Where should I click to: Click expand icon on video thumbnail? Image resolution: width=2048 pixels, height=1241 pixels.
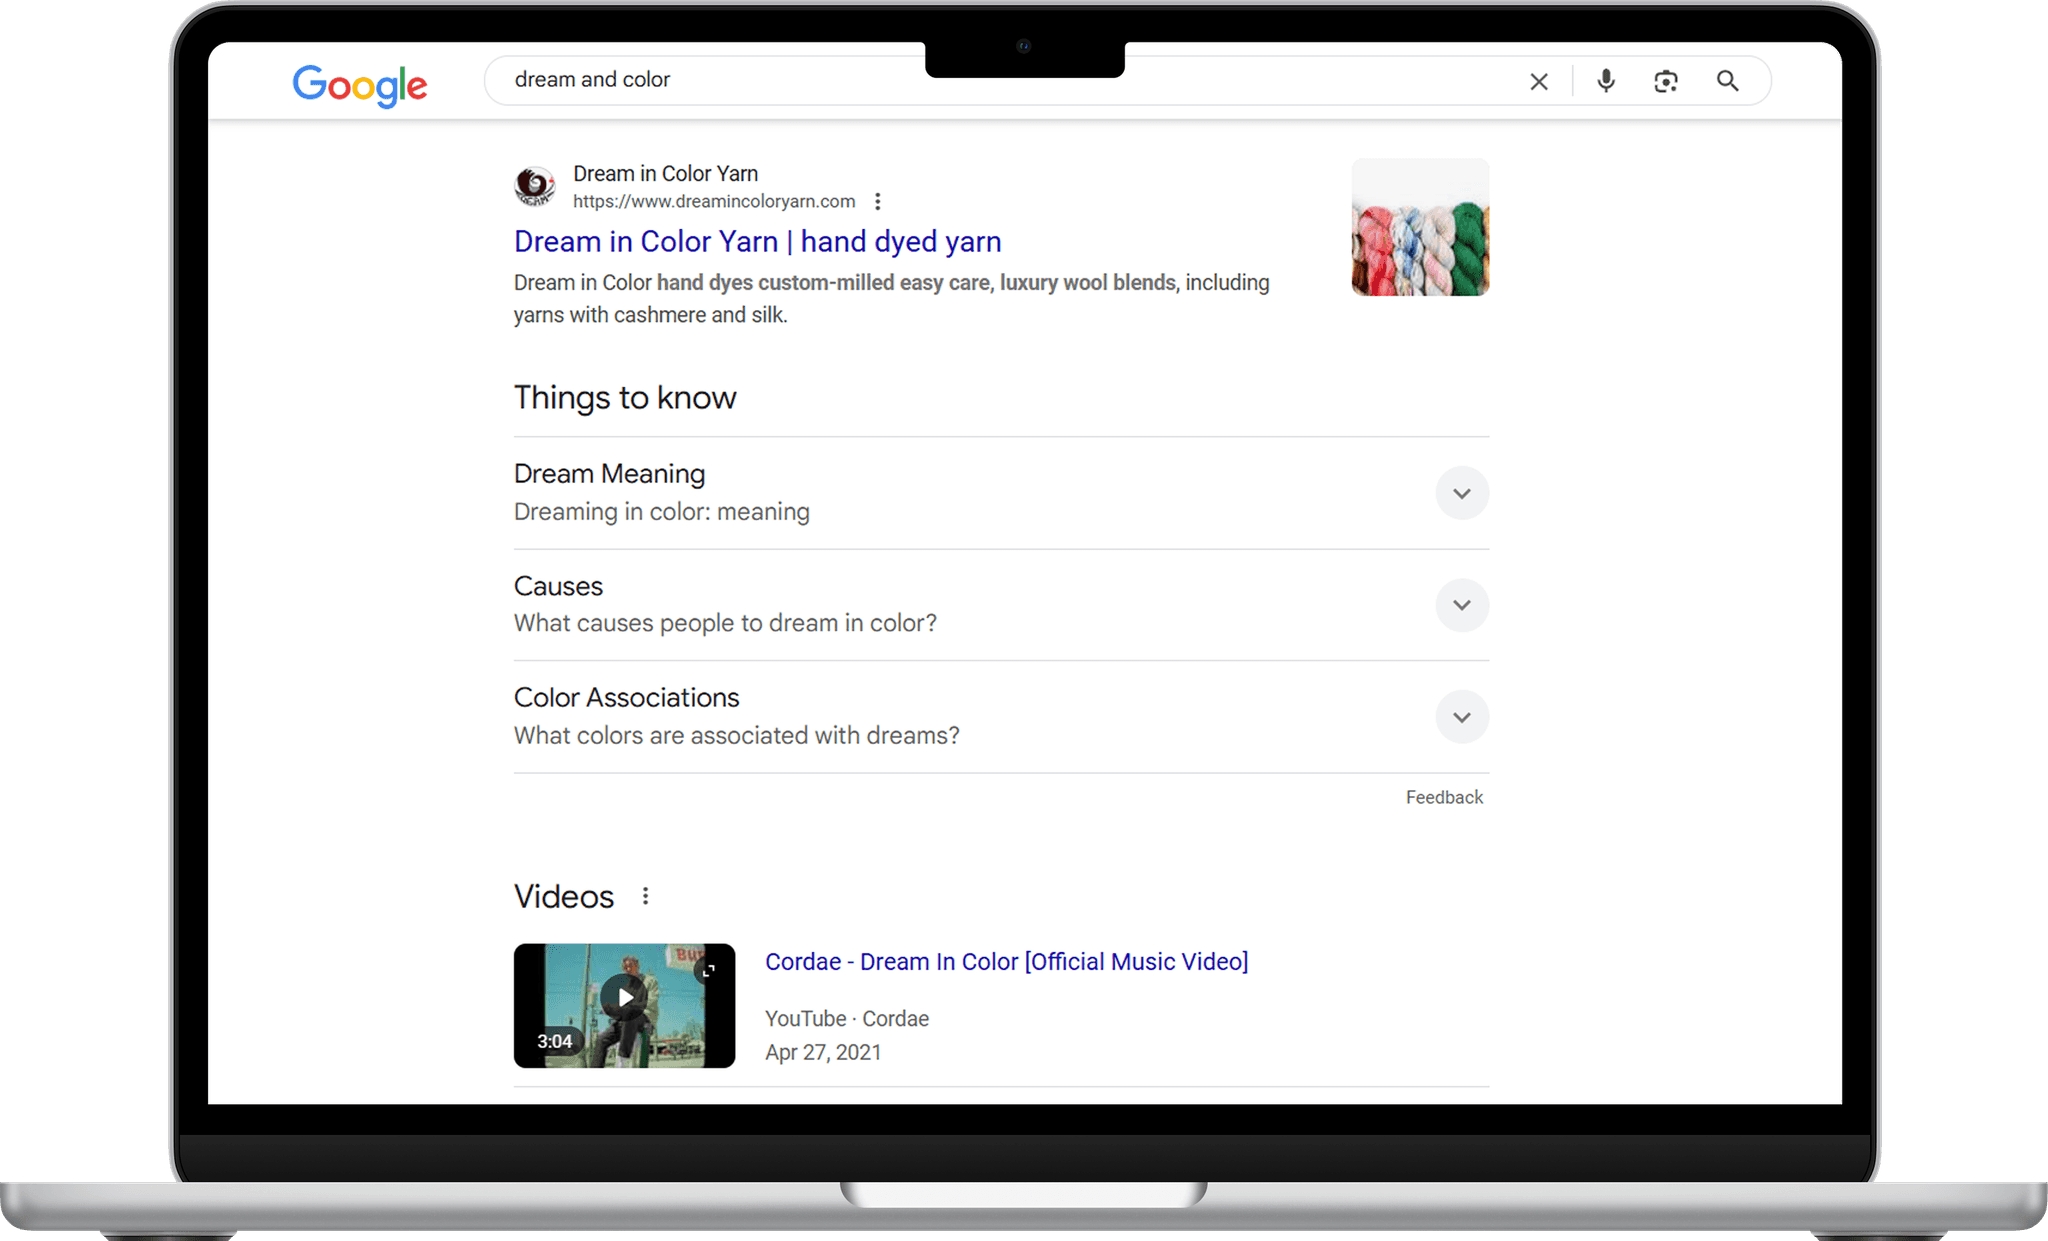coord(709,970)
